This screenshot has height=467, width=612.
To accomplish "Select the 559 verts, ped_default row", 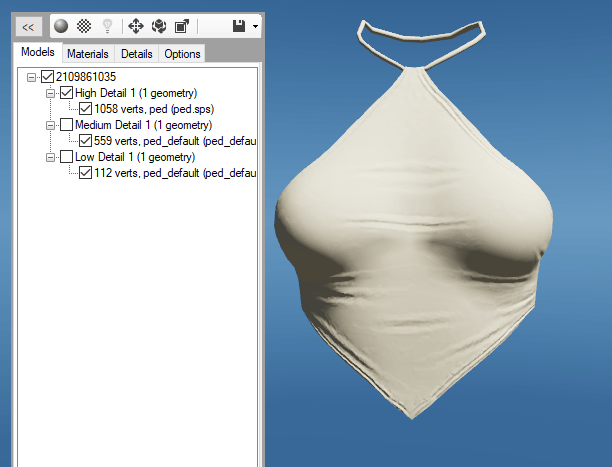I will pos(175,141).
